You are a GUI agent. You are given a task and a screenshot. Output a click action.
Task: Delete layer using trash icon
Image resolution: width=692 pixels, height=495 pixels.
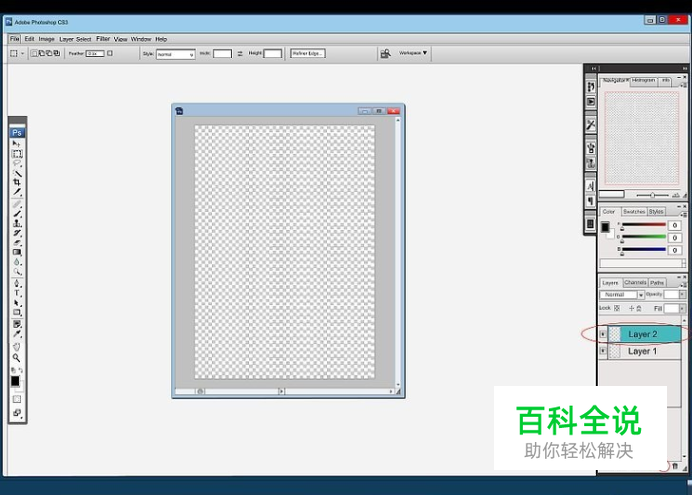click(675, 466)
